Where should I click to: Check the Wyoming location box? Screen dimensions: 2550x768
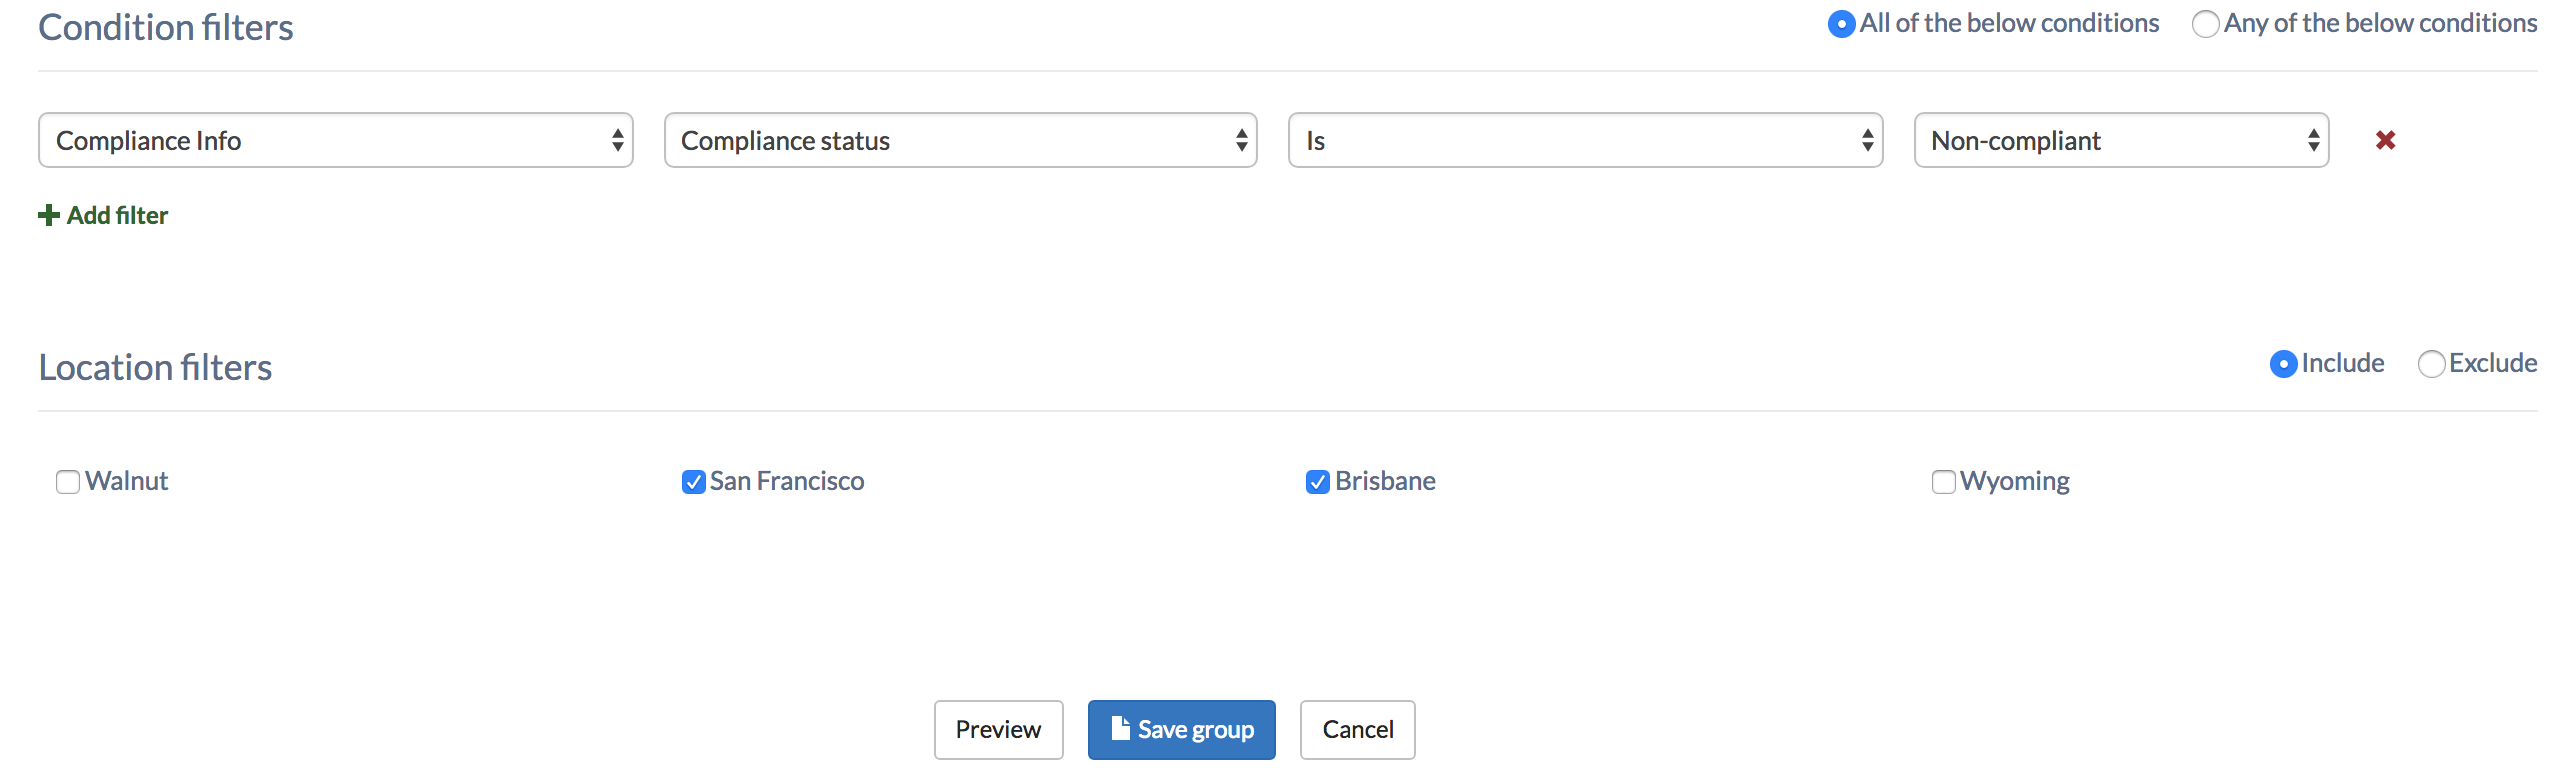(x=1943, y=482)
